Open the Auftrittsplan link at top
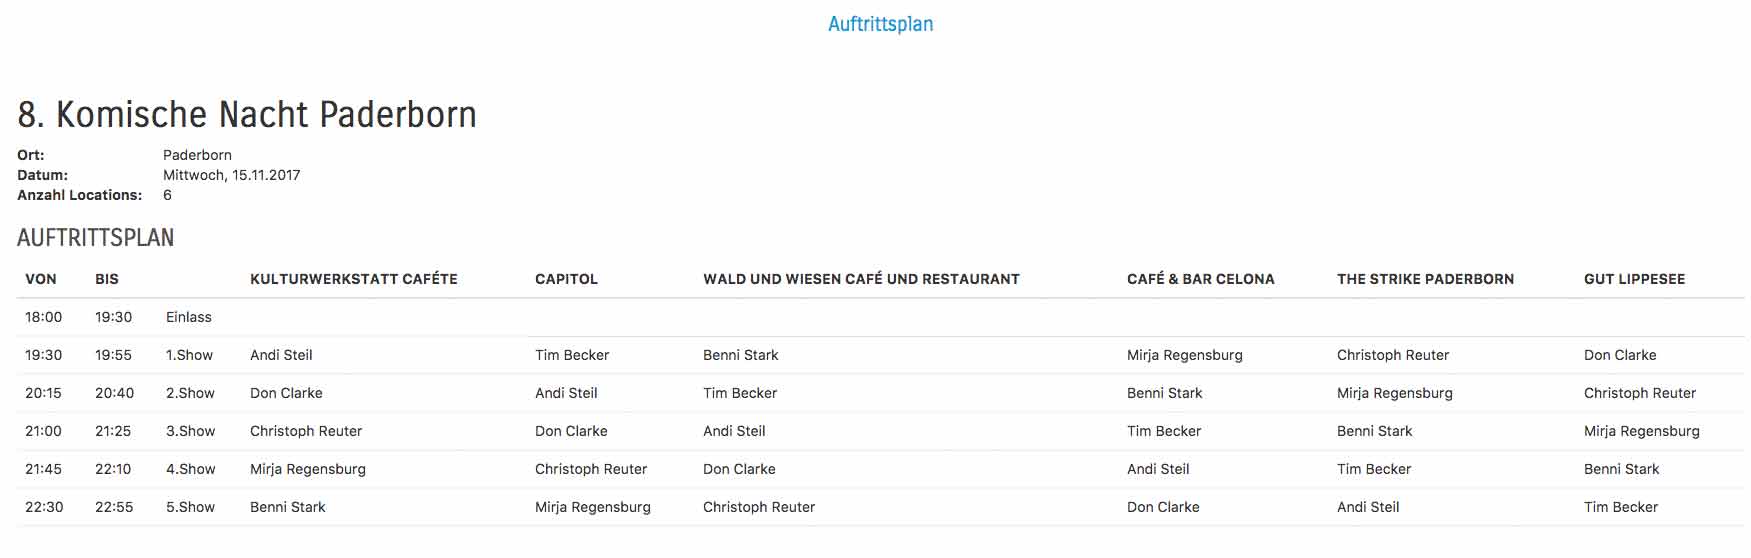Viewport: 1751px width, 558px height. (880, 24)
